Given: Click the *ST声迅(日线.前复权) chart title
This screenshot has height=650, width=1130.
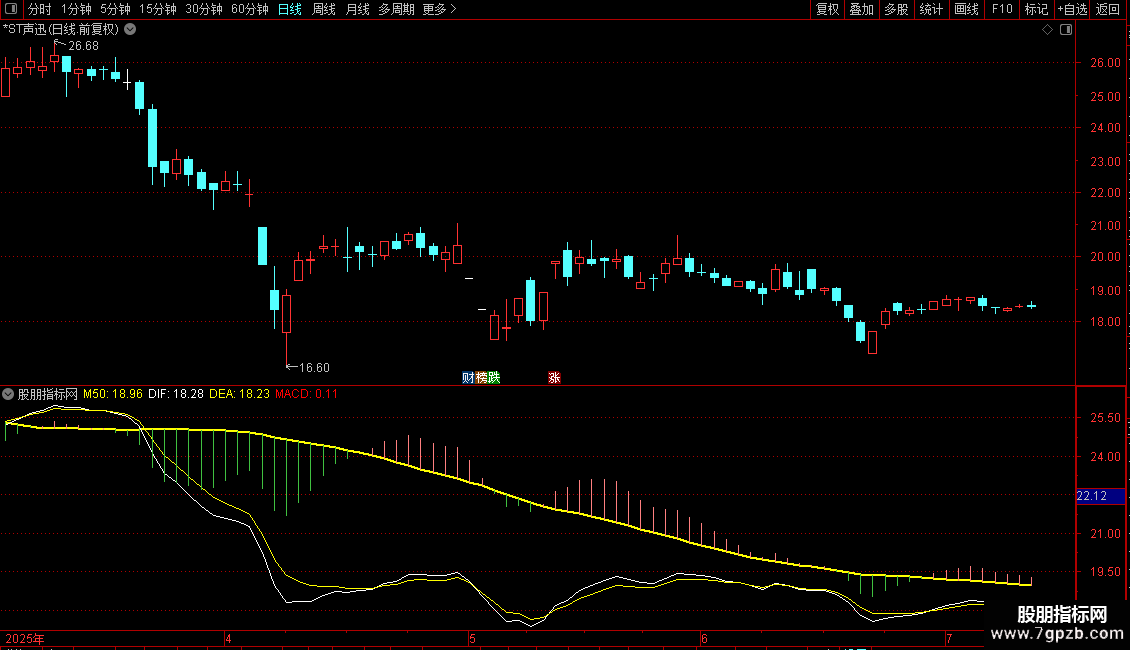Looking at the screenshot, I should (x=61, y=30).
